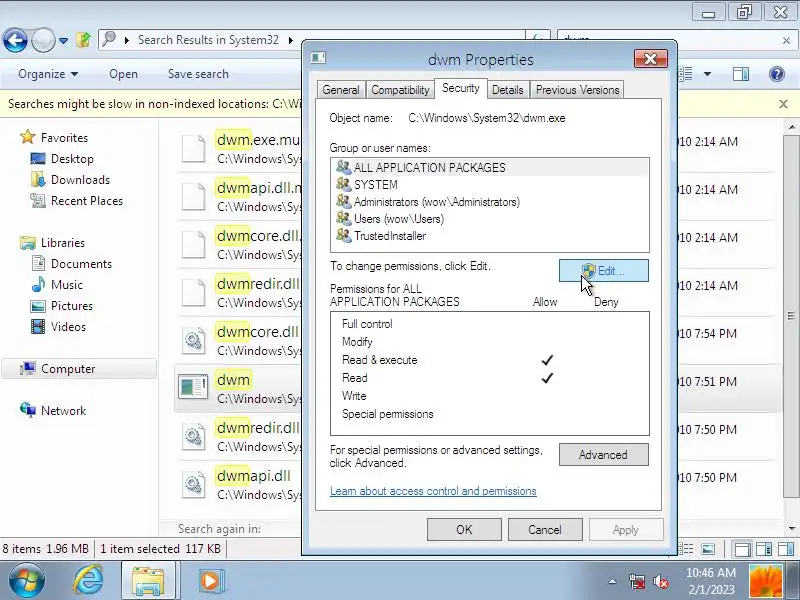Image resolution: width=800 pixels, height=600 pixels.
Task: Open Documents library in navigation pane
Action: click(x=81, y=264)
